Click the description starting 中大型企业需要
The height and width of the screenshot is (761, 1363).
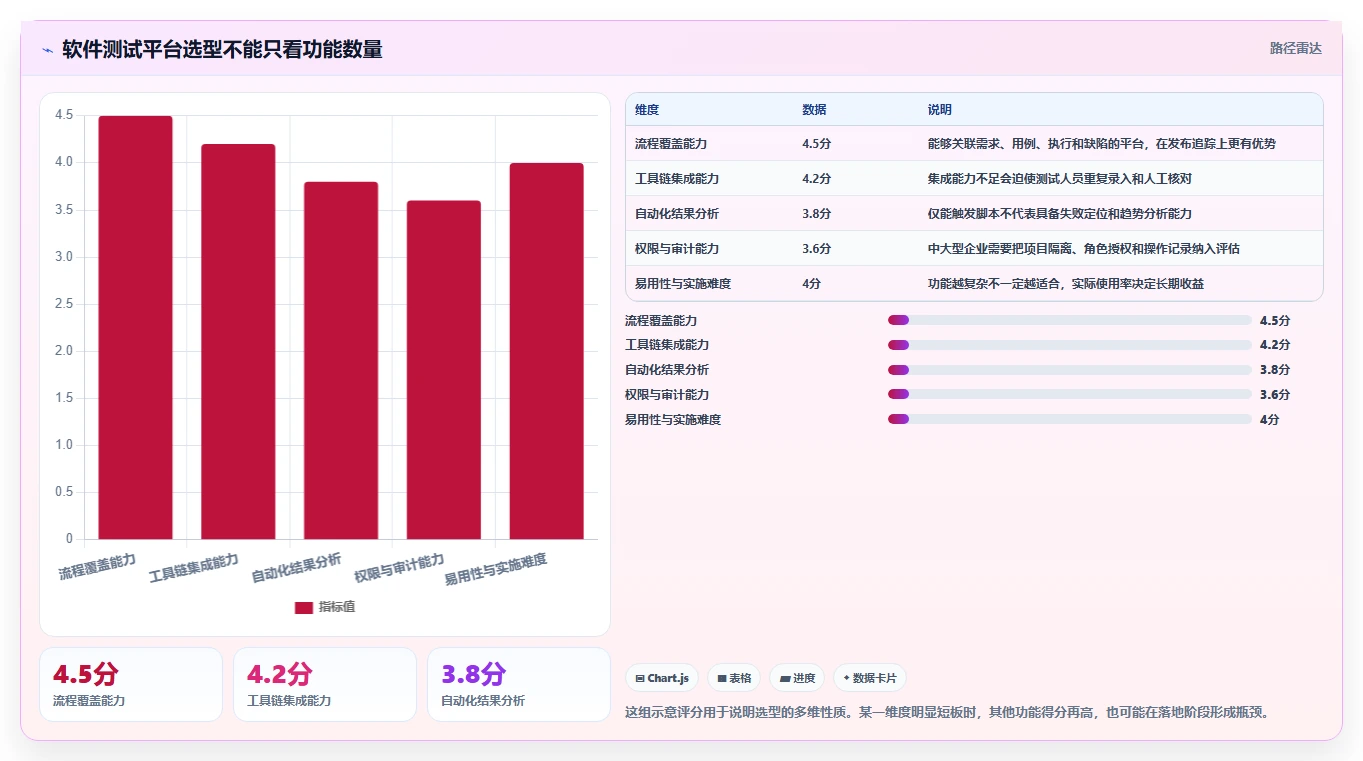click(x=1083, y=249)
